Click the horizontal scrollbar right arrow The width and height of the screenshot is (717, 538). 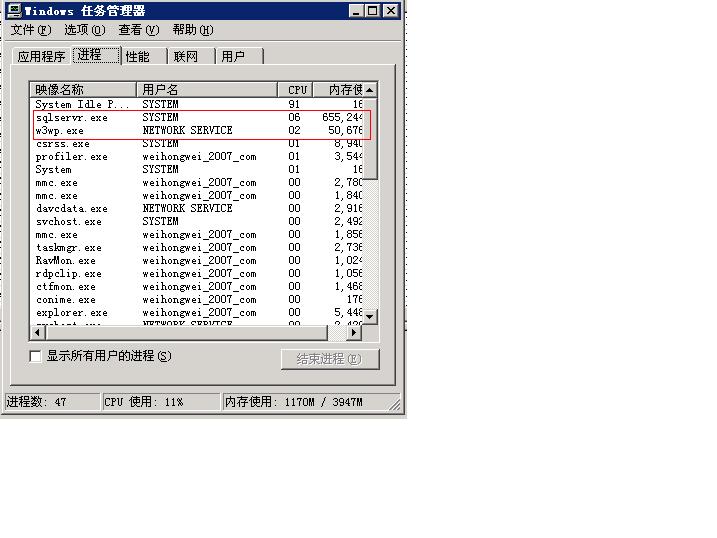353,333
